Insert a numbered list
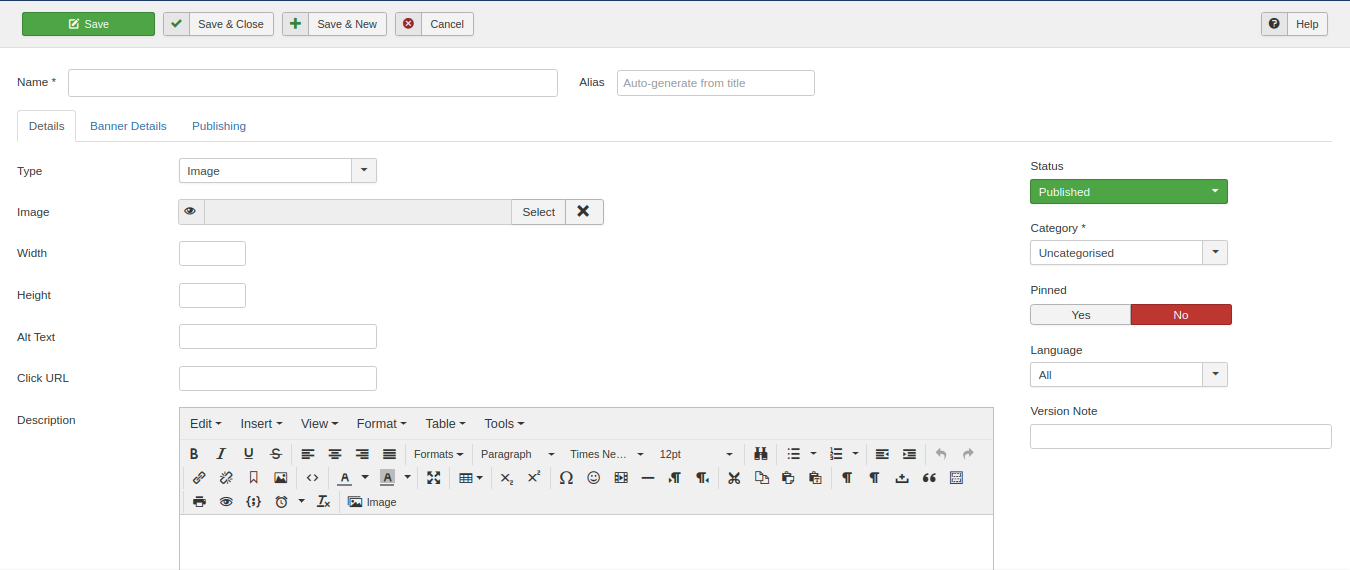This screenshot has width=1350, height=570. click(x=836, y=454)
